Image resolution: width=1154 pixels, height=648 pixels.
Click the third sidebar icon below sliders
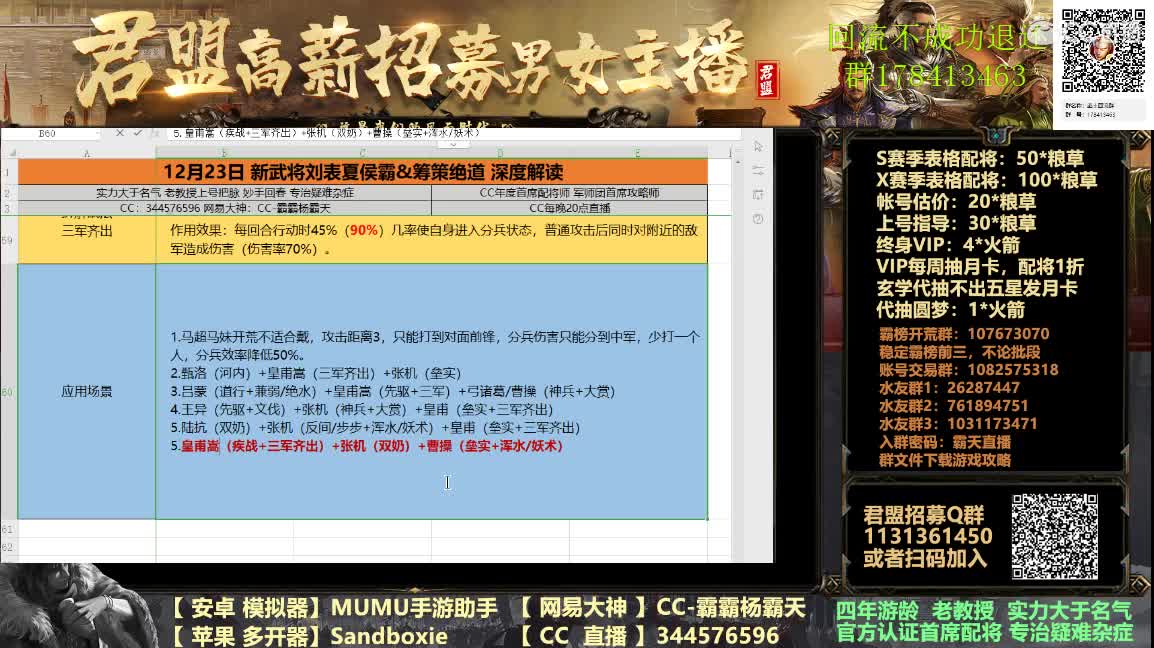(758, 194)
